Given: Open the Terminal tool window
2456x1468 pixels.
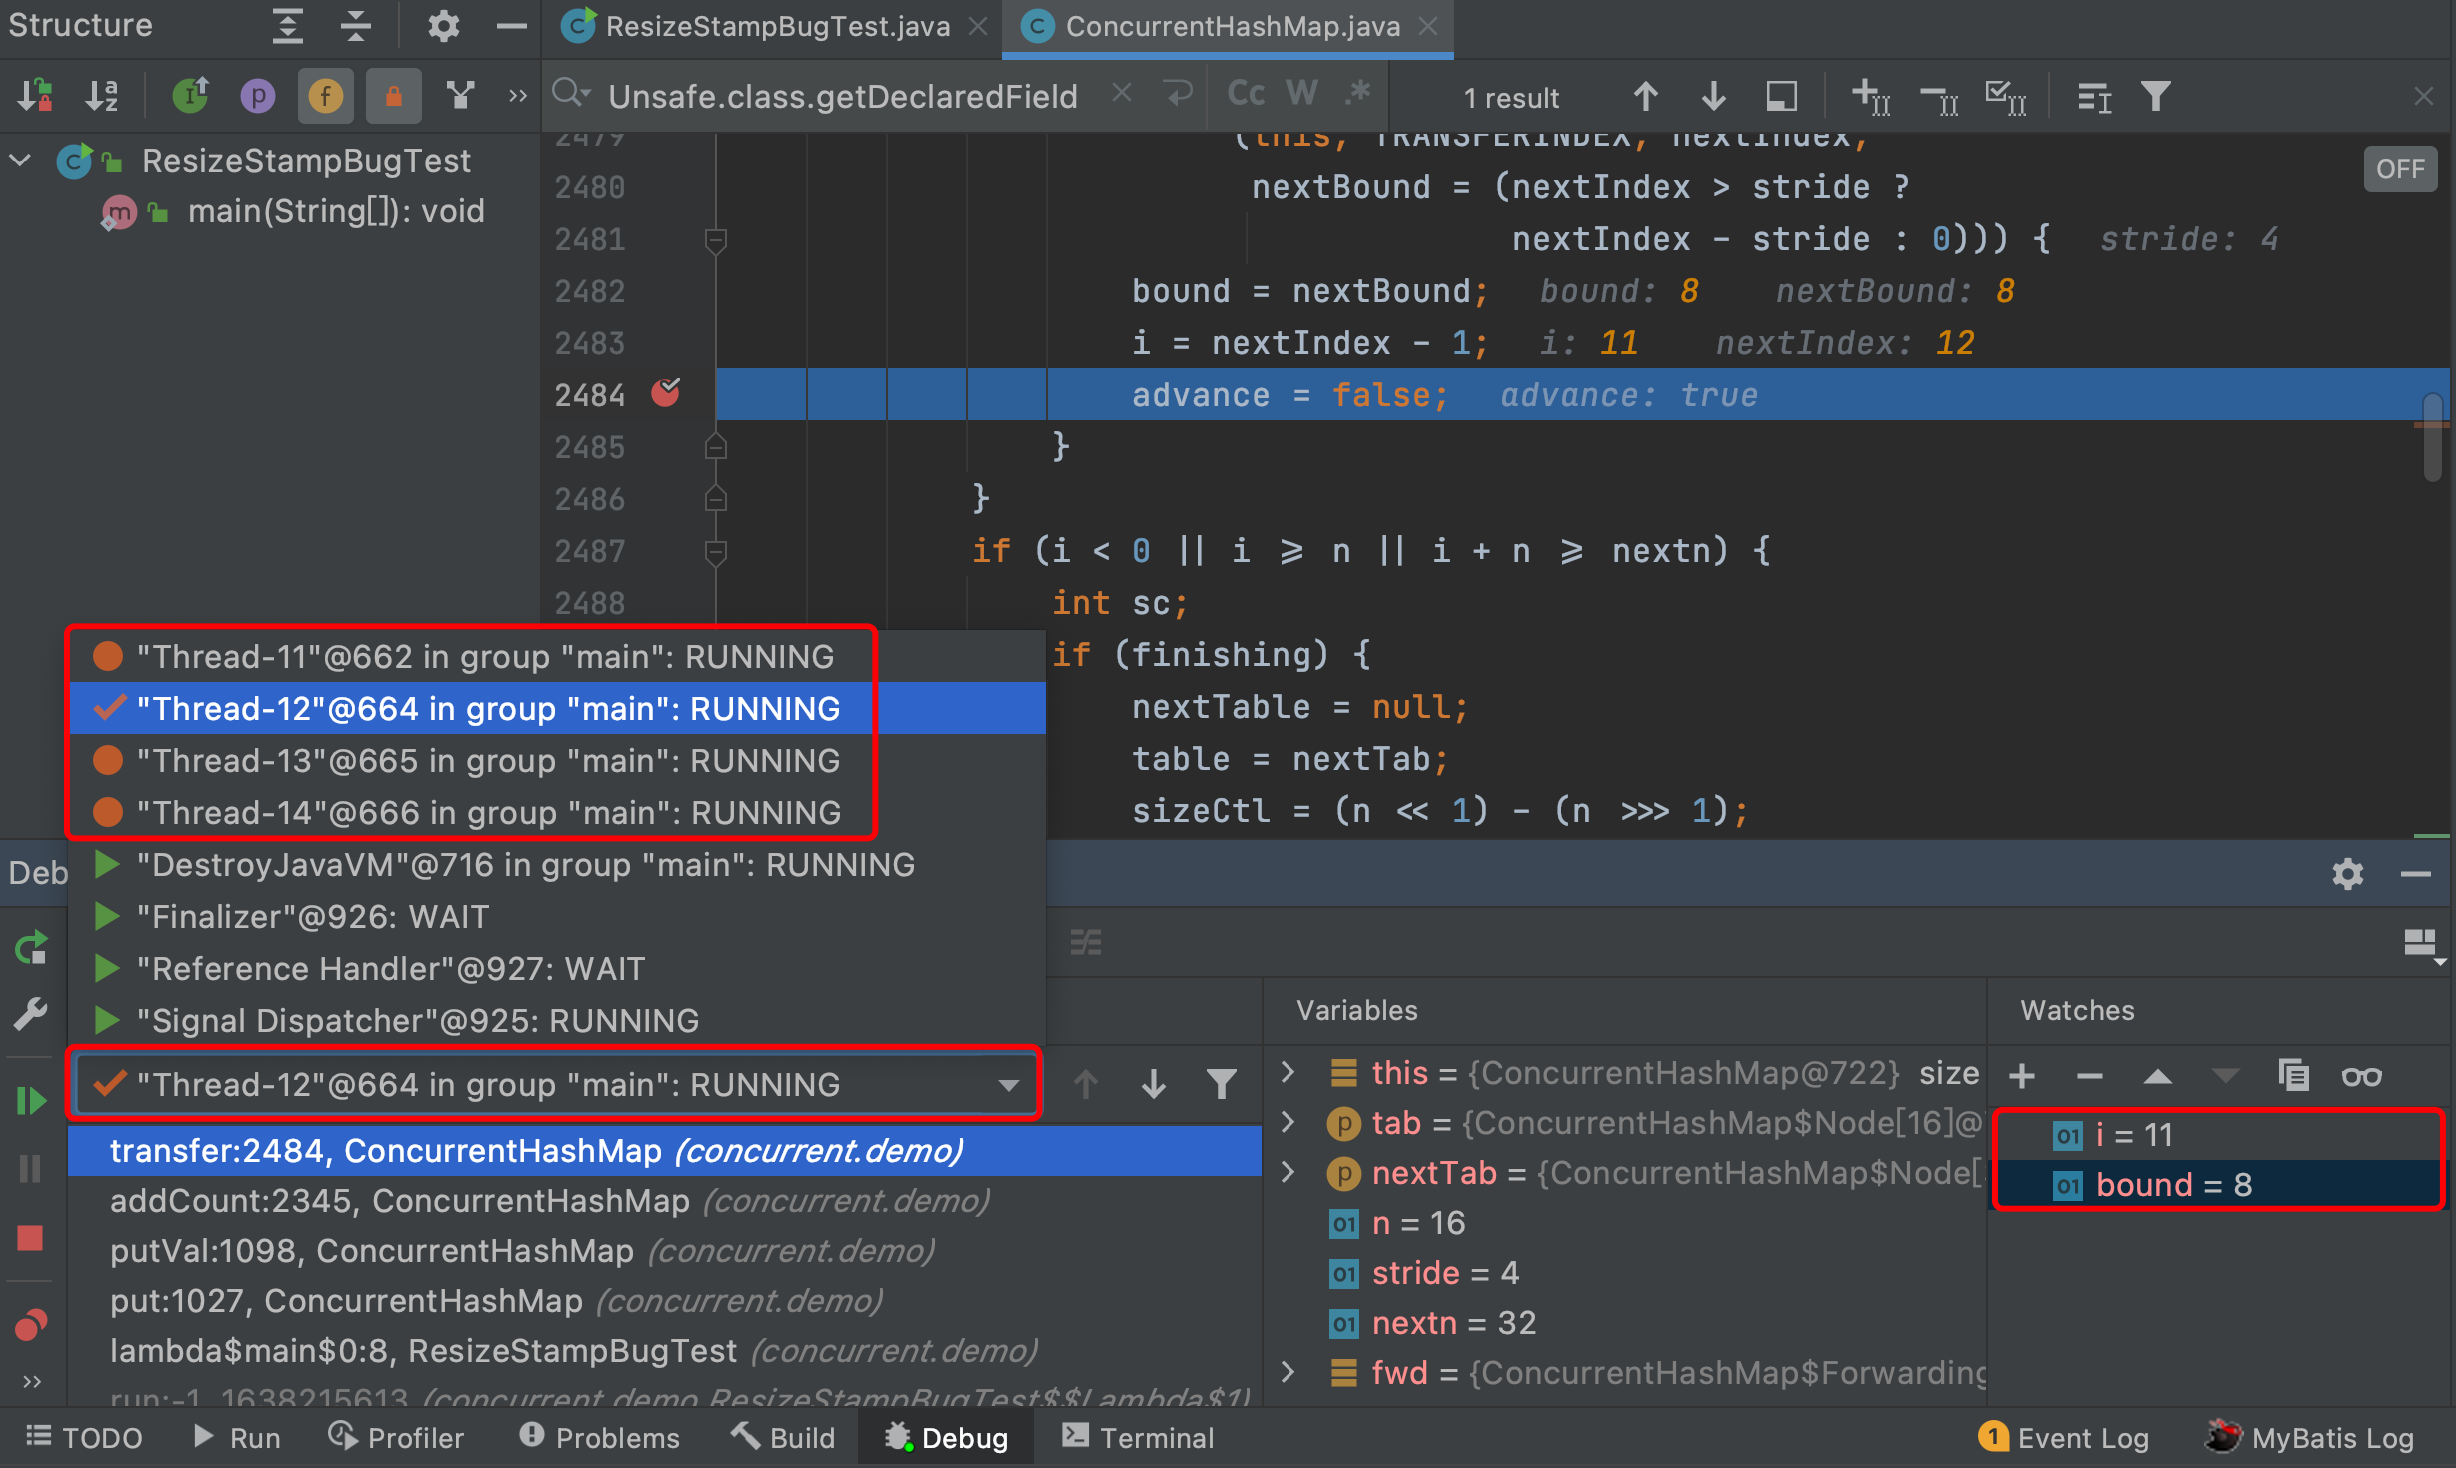Looking at the screenshot, I should [x=1139, y=1438].
